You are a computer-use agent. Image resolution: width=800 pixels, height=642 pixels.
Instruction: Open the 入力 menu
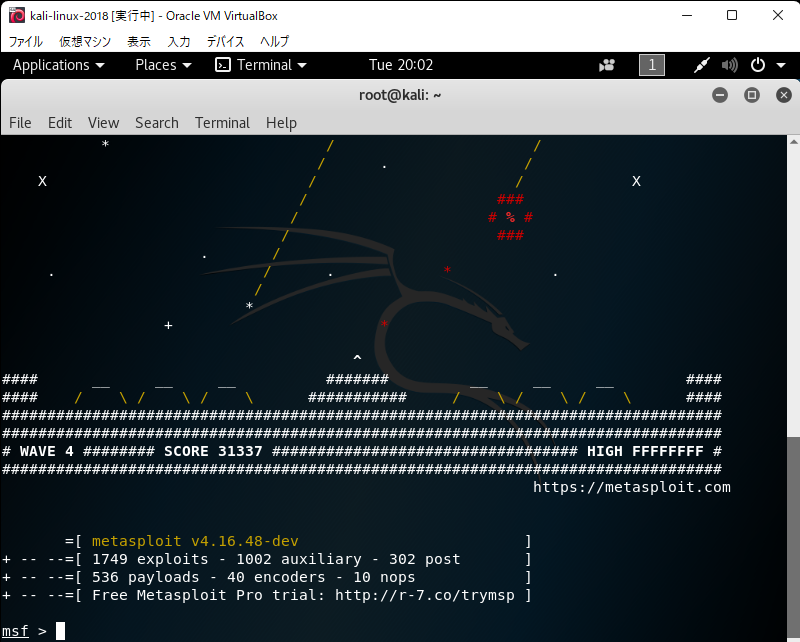pos(179,41)
